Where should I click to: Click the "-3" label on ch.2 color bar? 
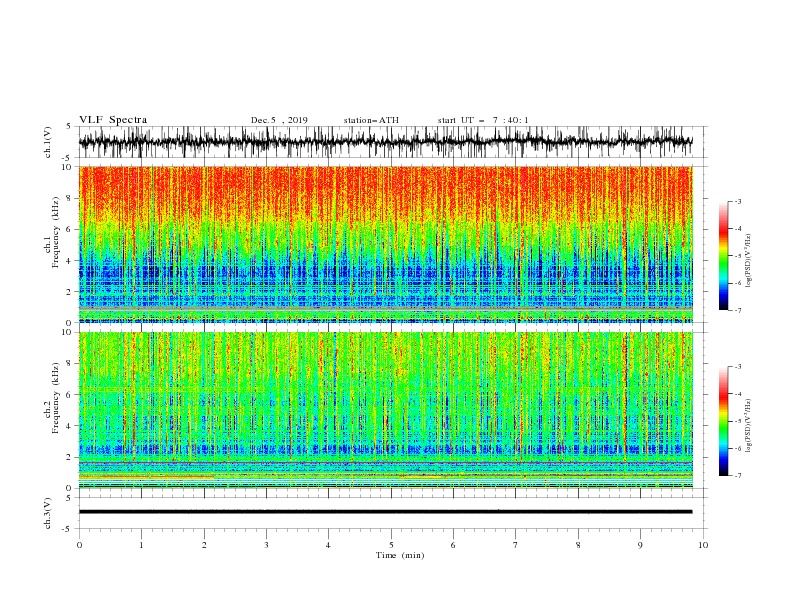737,367
